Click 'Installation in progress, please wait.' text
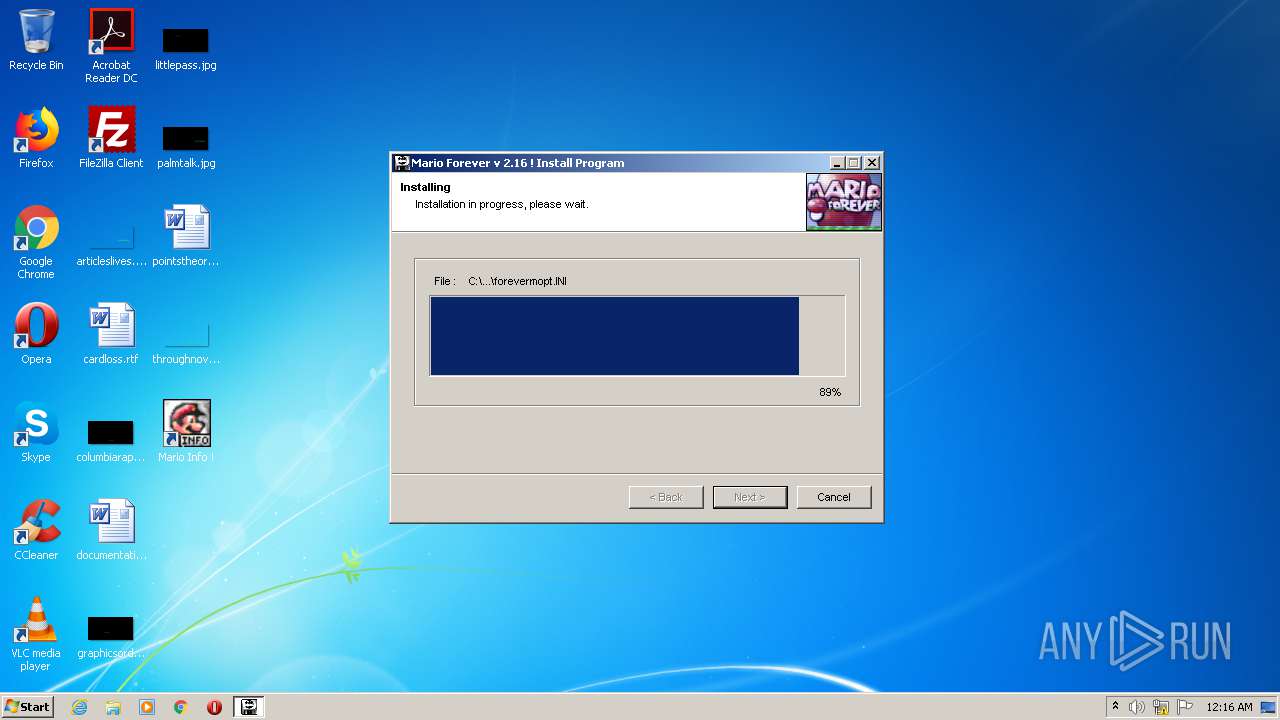This screenshot has width=1280, height=720. (x=502, y=204)
